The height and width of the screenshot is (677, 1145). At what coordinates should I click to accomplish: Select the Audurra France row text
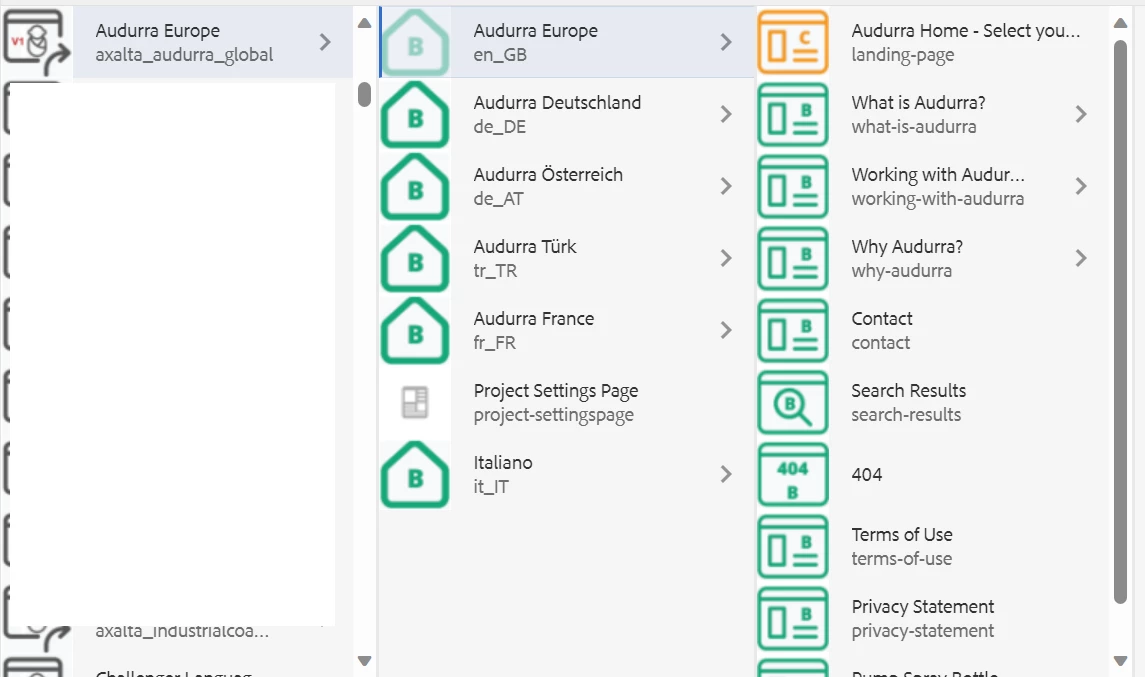[x=534, y=330]
